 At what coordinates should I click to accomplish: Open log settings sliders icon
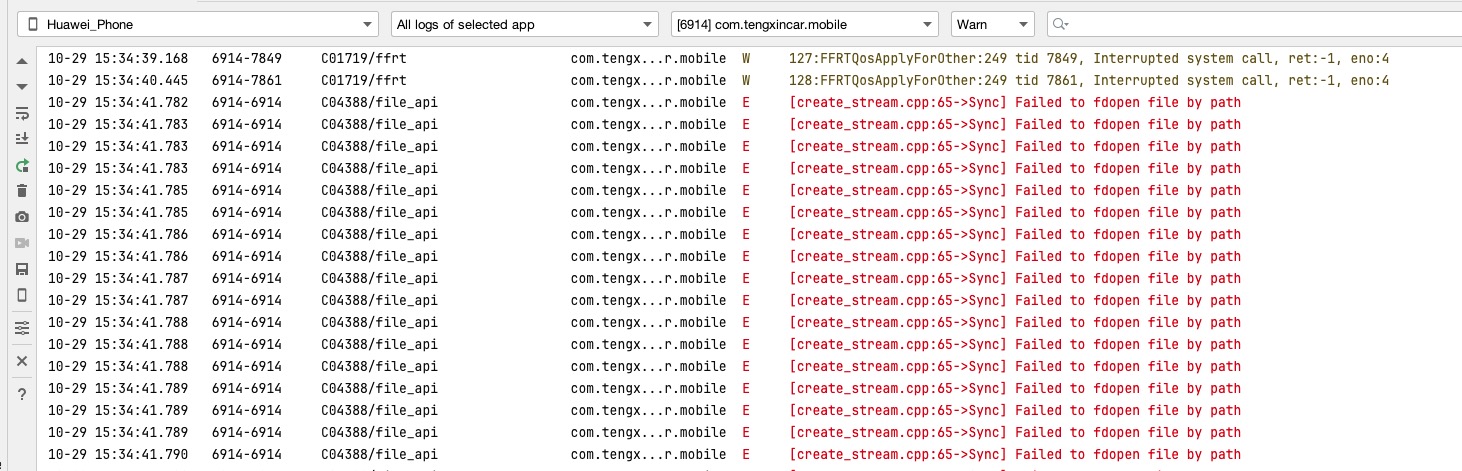[22, 328]
